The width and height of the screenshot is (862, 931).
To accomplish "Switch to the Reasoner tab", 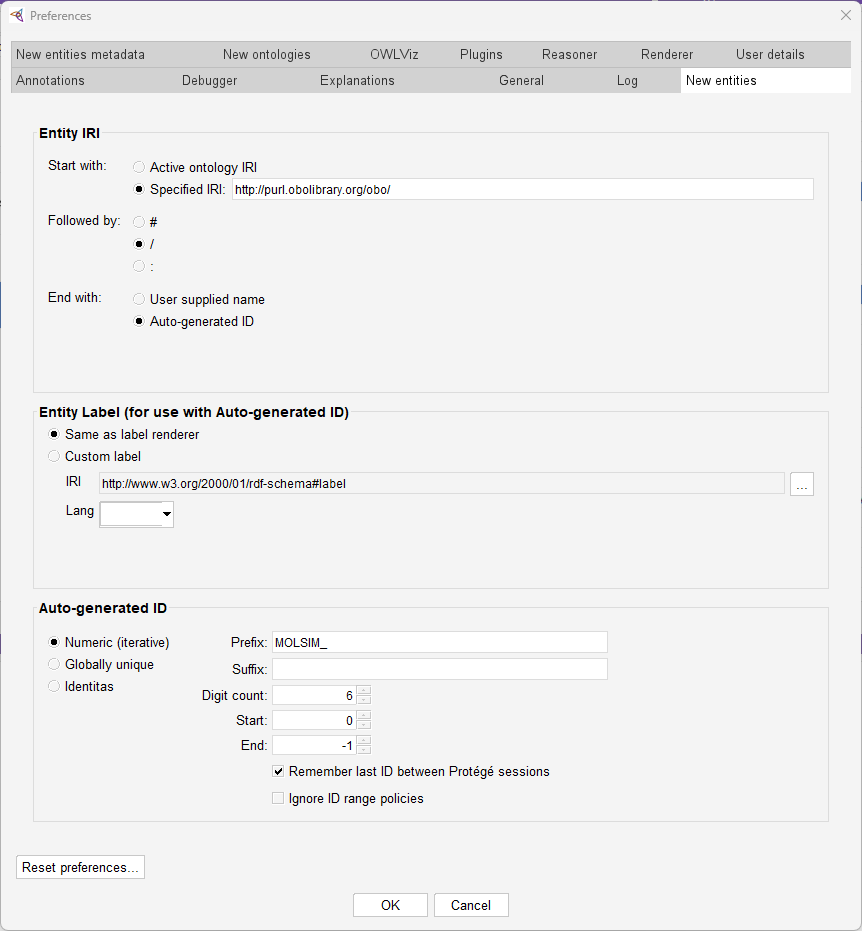I will pos(569,54).
